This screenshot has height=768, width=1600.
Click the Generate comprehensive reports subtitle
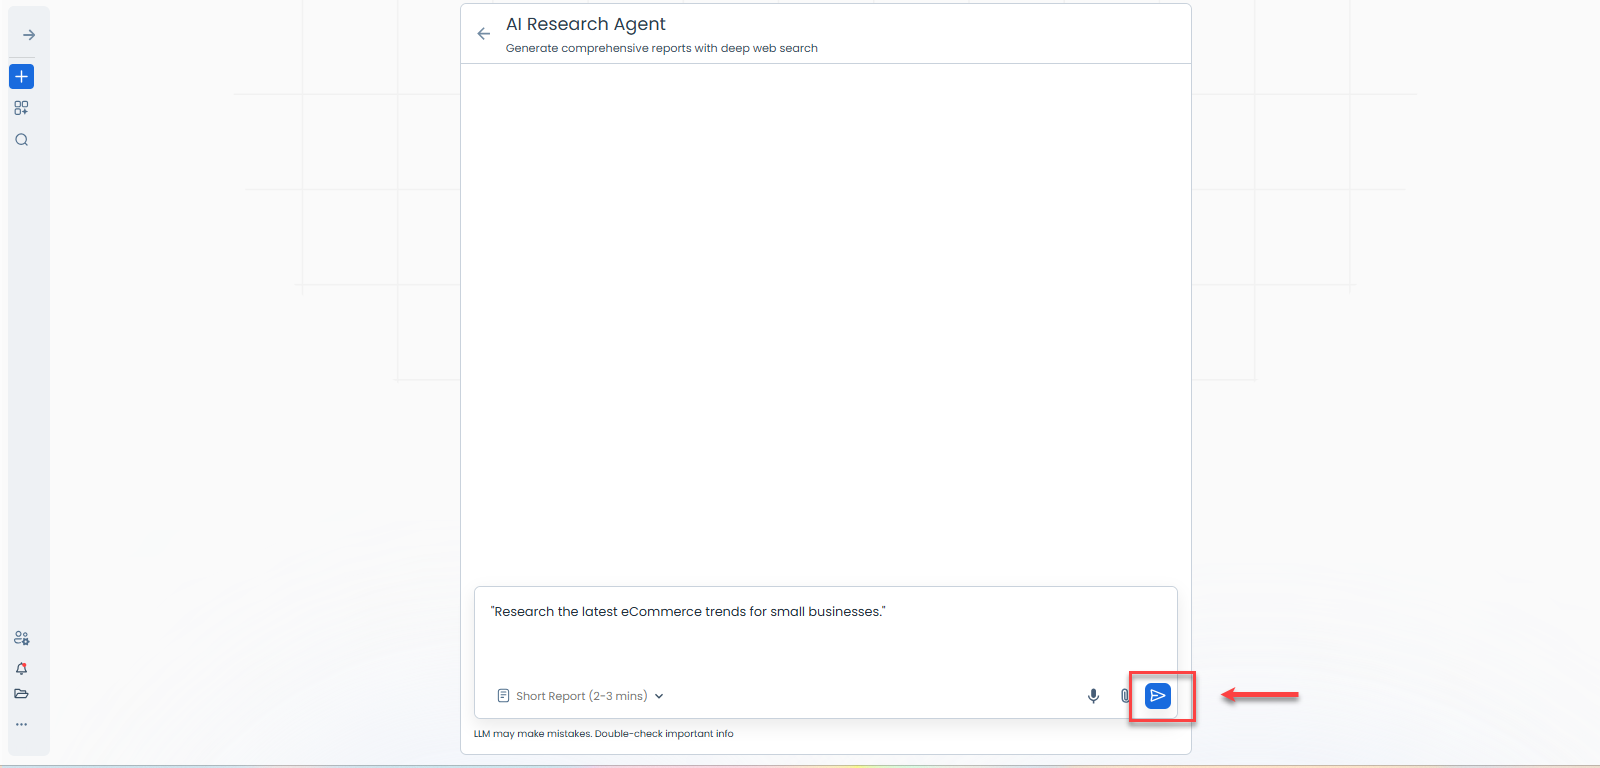662,48
